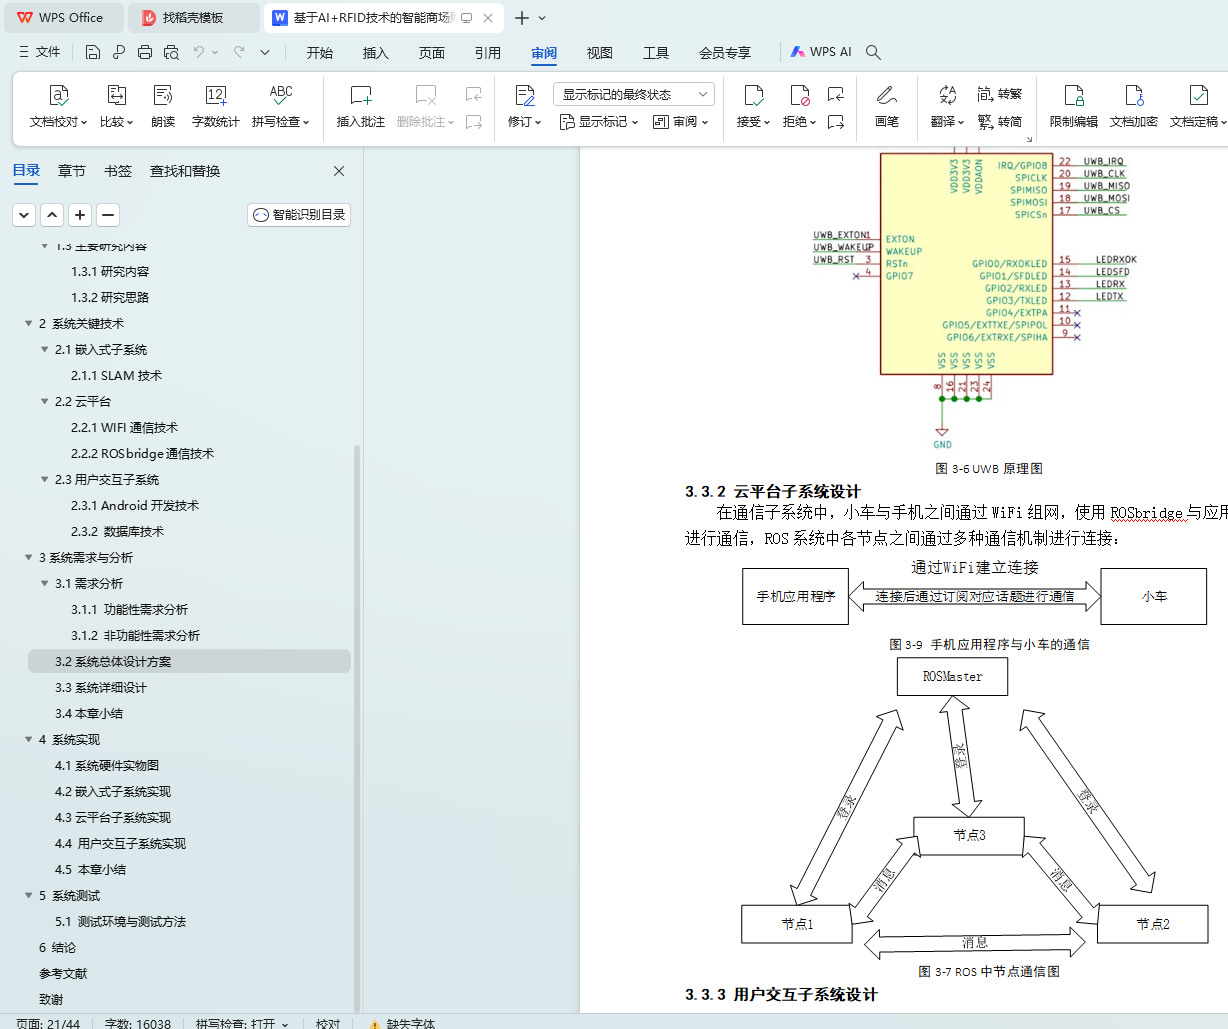
Task: Click 字数: 16038 in status bar
Action: [138, 1023]
